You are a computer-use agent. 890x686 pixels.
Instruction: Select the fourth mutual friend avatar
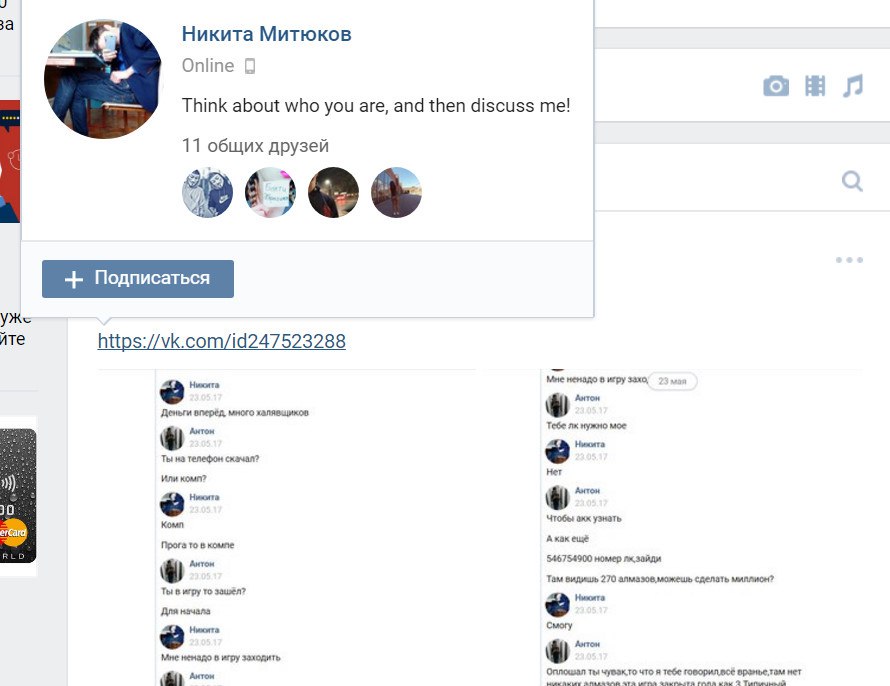click(396, 192)
